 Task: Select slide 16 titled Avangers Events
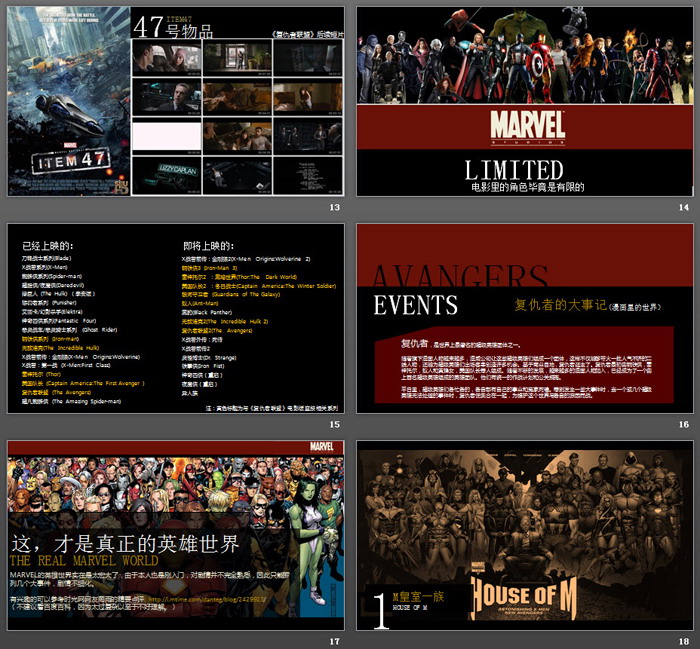click(525, 318)
